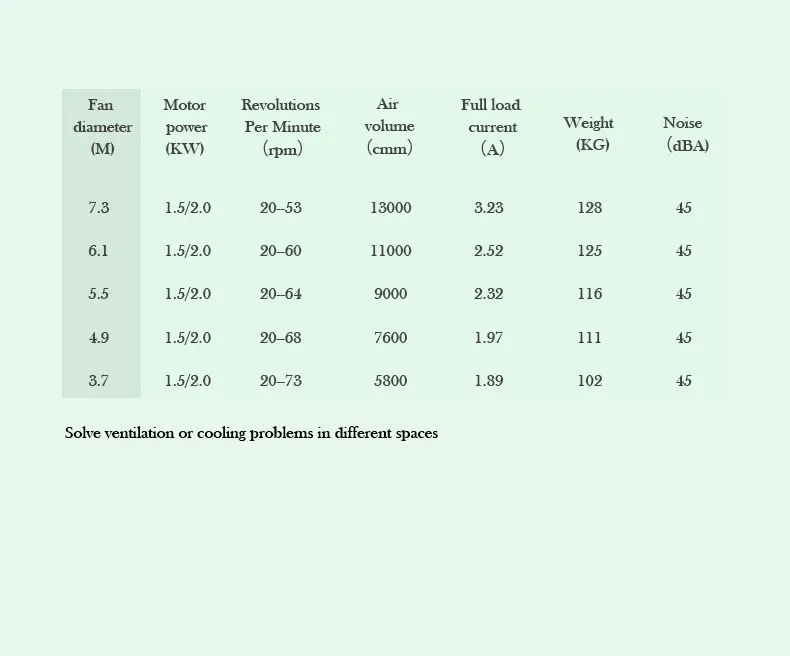790x656 pixels.
Task: Click the "Revolutions Per Minute (rpm)" header
Action: (281, 127)
